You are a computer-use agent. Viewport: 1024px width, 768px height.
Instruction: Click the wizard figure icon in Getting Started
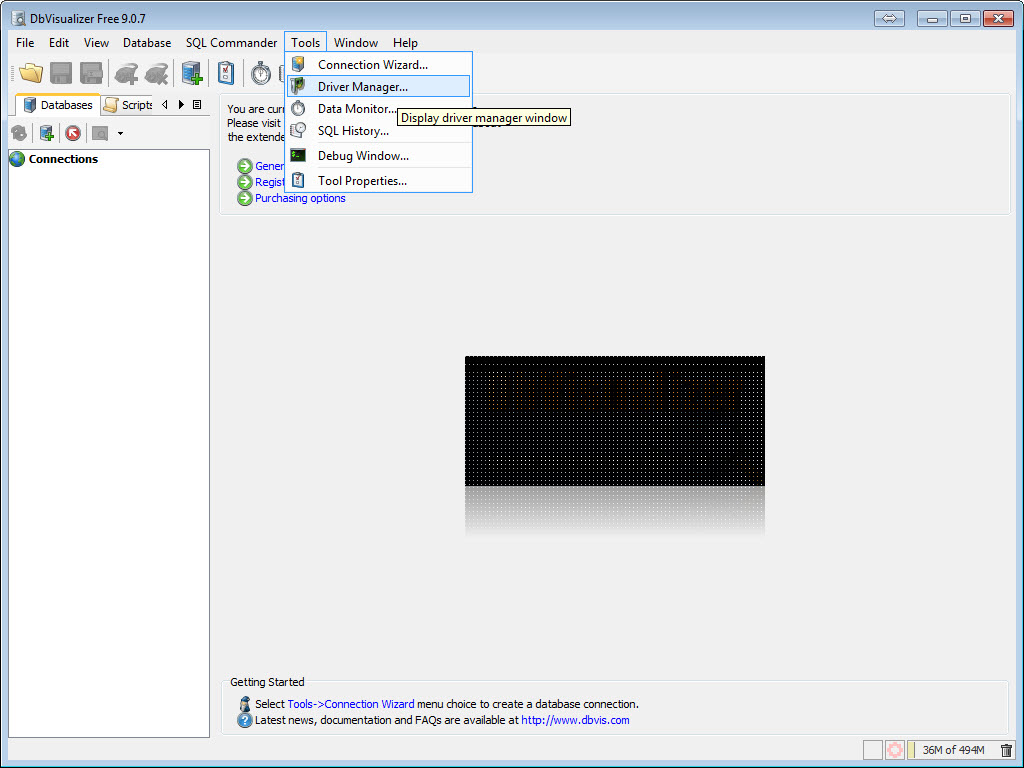[245, 704]
